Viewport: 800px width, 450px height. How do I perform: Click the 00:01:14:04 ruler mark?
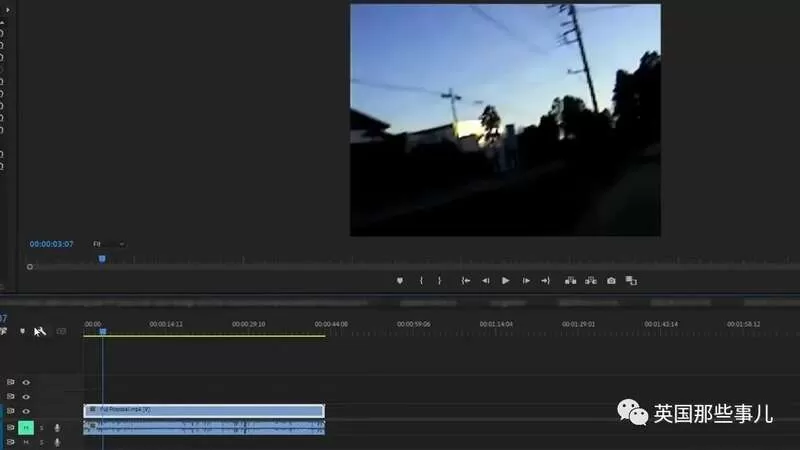pyautogui.click(x=496, y=324)
